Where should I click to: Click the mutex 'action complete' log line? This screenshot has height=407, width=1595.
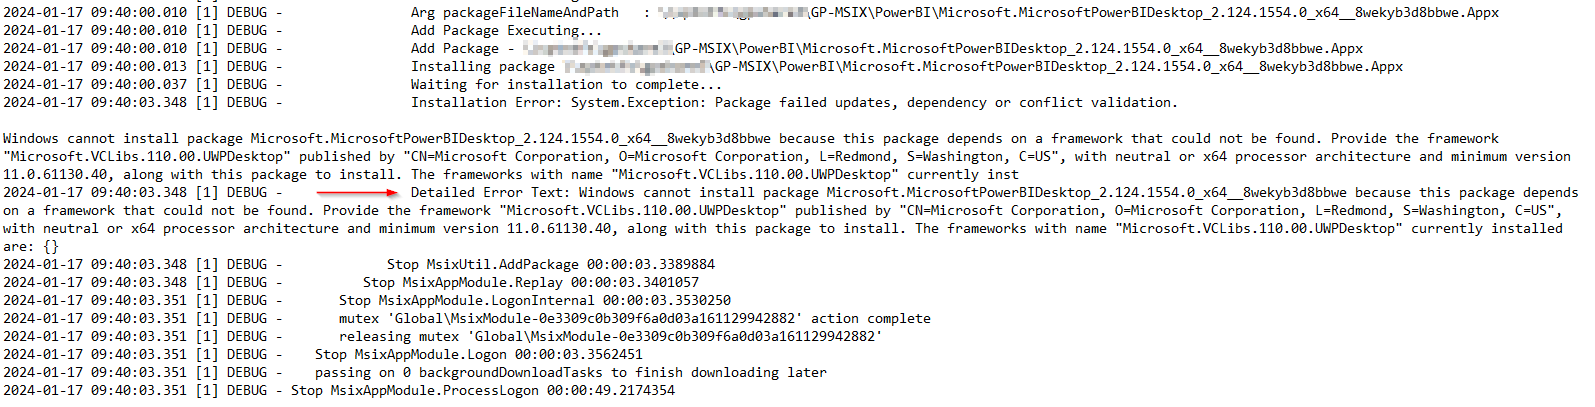point(634,319)
